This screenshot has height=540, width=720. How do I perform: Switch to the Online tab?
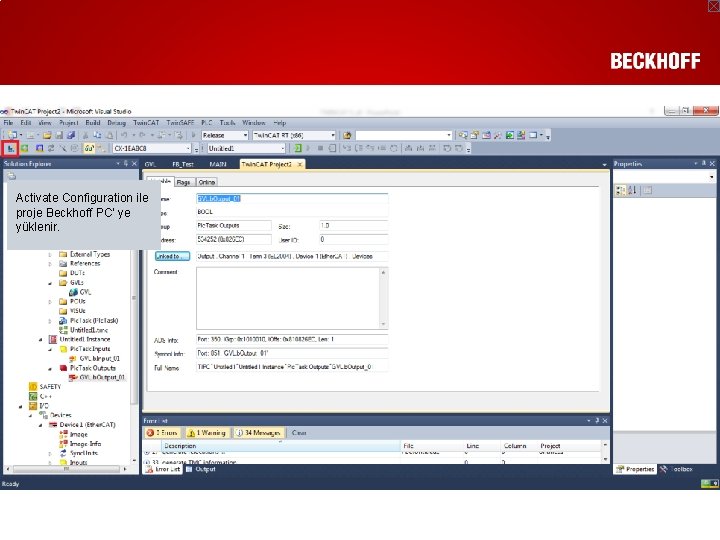click(207, 182)
